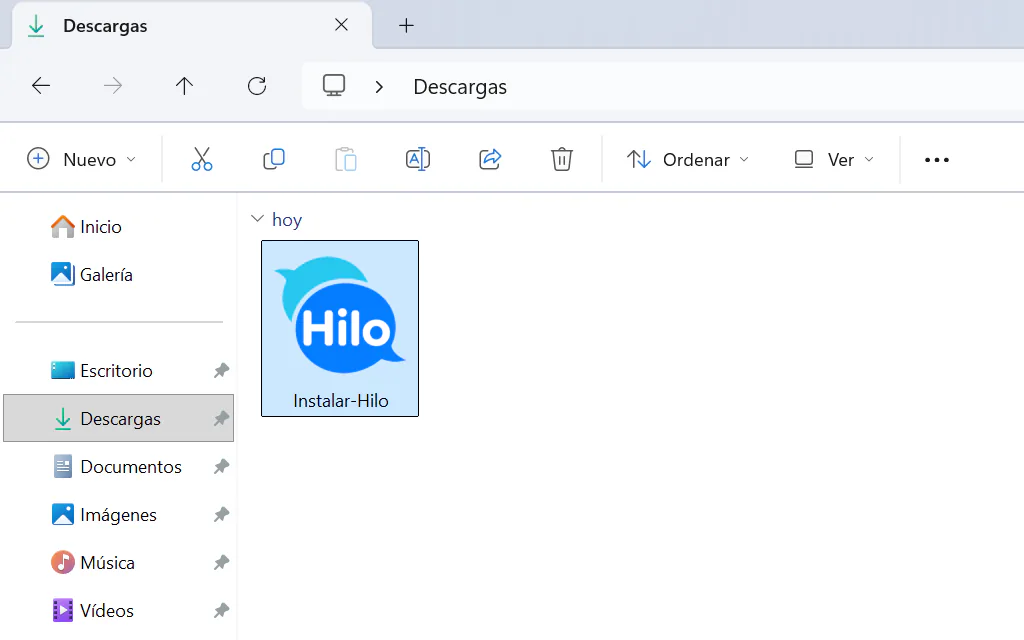1024x640 pixels.
Task: Expand the breadcrumb chevron before Descargas
Action: pos(379,86)
